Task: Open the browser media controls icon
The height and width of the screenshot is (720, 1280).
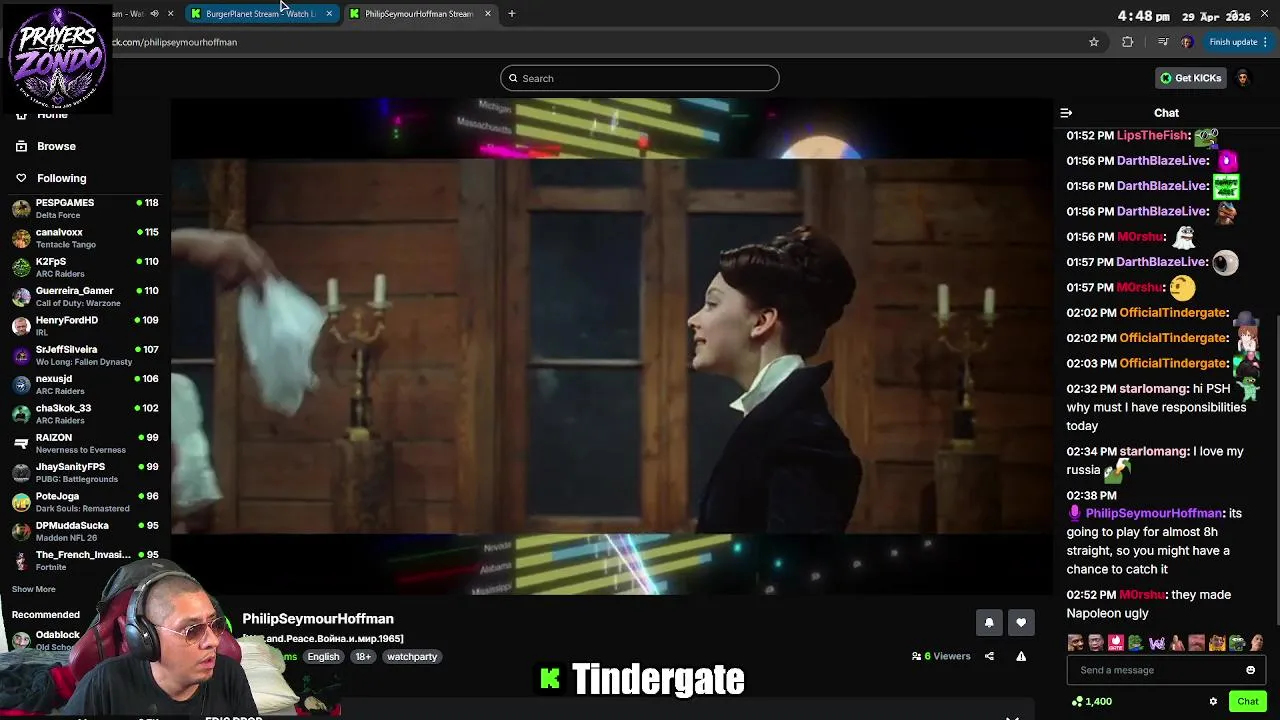Action: 1162,42
